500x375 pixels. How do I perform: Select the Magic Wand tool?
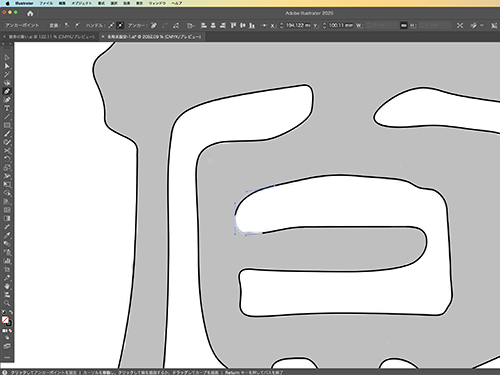7,74
